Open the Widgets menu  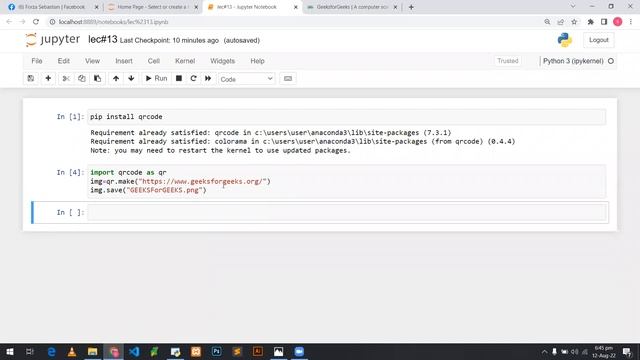pyautogui.click(x=222, y=61)
